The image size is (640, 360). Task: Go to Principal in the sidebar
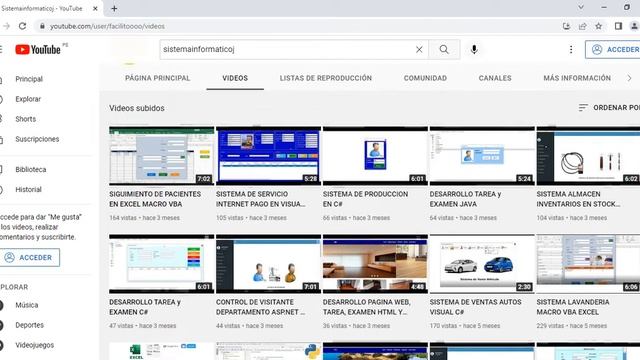click(x=29, y=79)
